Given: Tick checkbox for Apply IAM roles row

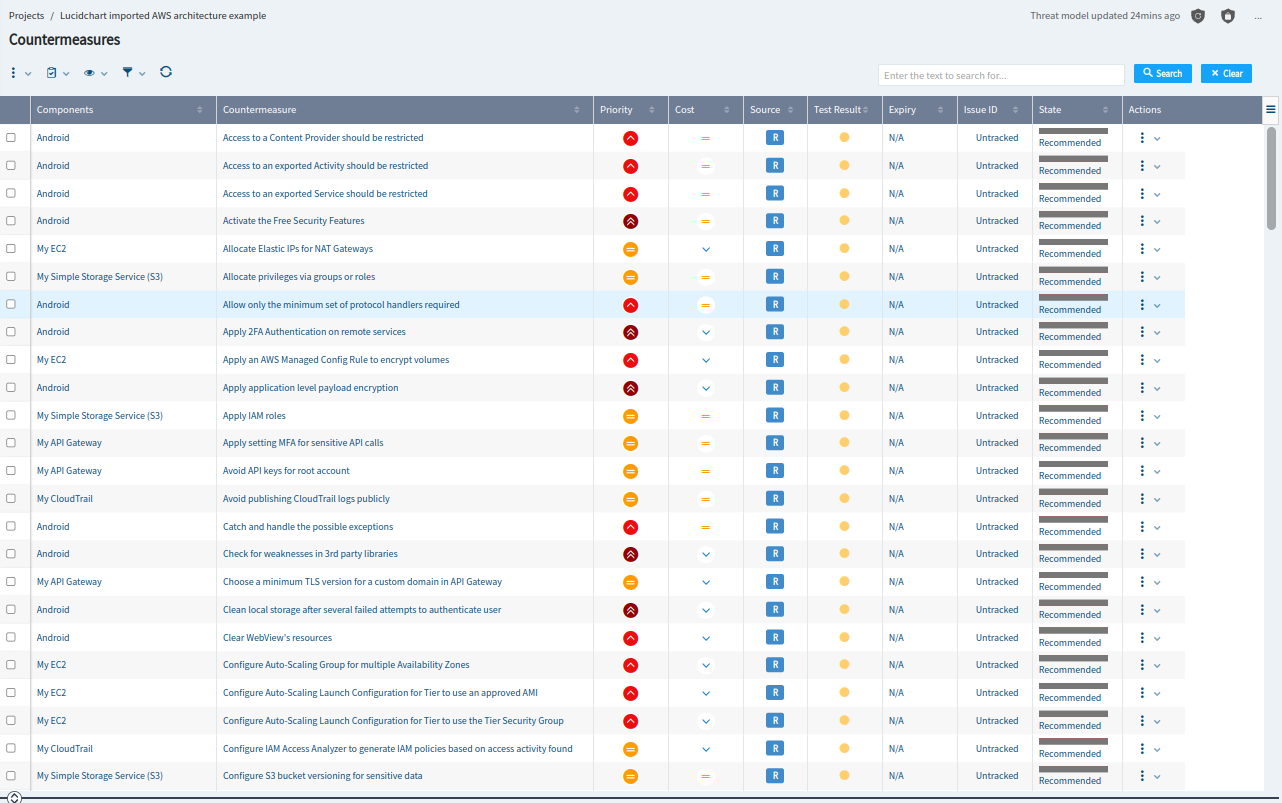Looking at the screenshot, I should coord(11,415).
